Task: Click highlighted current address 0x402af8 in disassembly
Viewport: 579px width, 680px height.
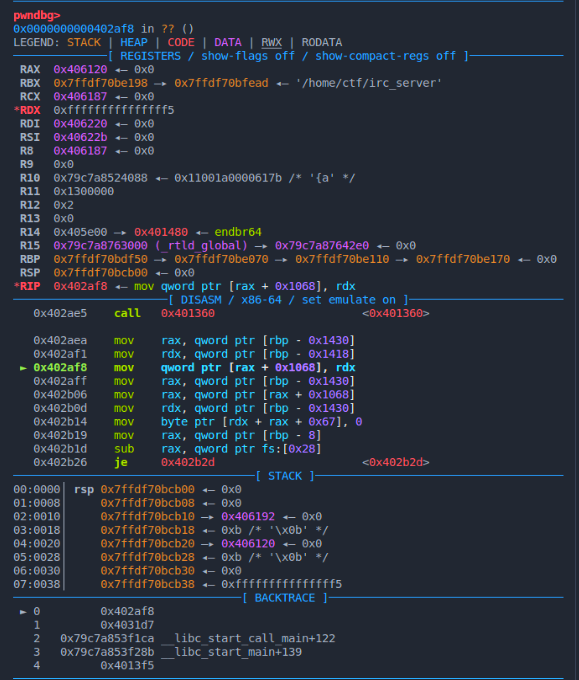Action: (60, 367)
